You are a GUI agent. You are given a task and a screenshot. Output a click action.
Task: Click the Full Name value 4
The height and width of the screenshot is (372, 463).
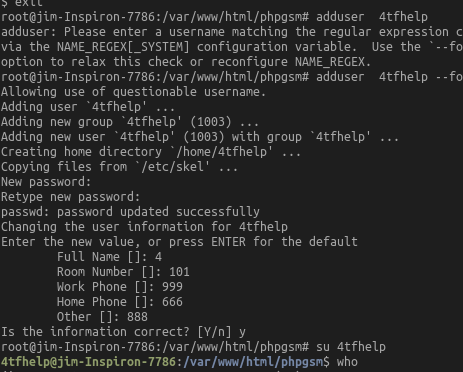tap(158, 257)
